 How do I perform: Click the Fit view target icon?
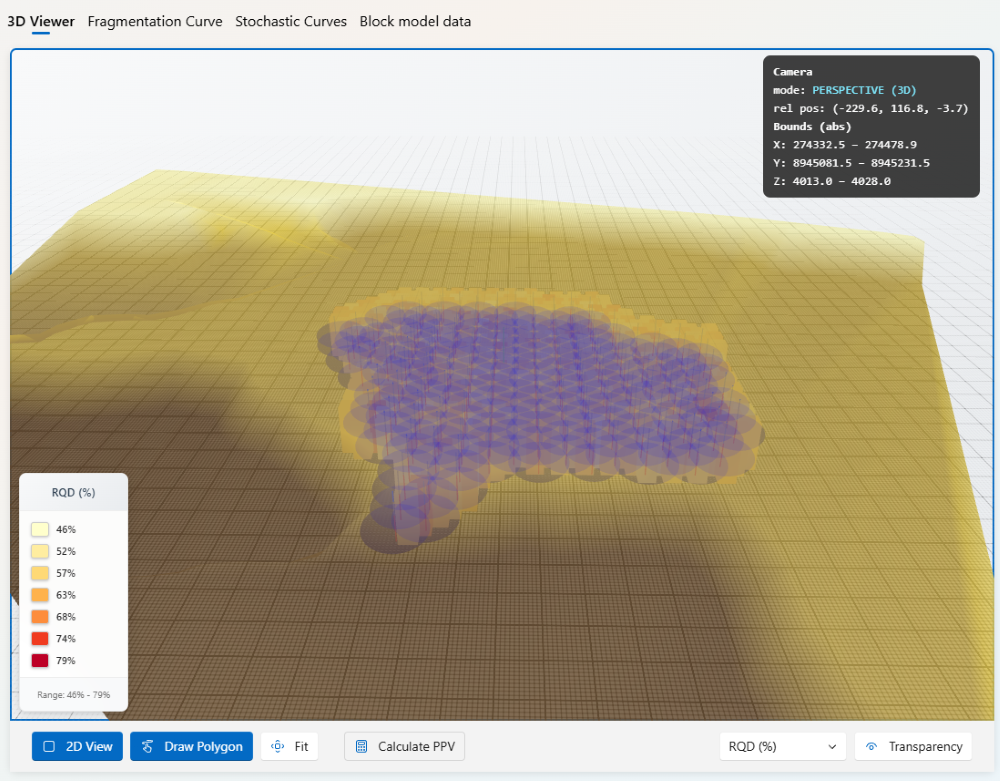click(x=279, y=746)
